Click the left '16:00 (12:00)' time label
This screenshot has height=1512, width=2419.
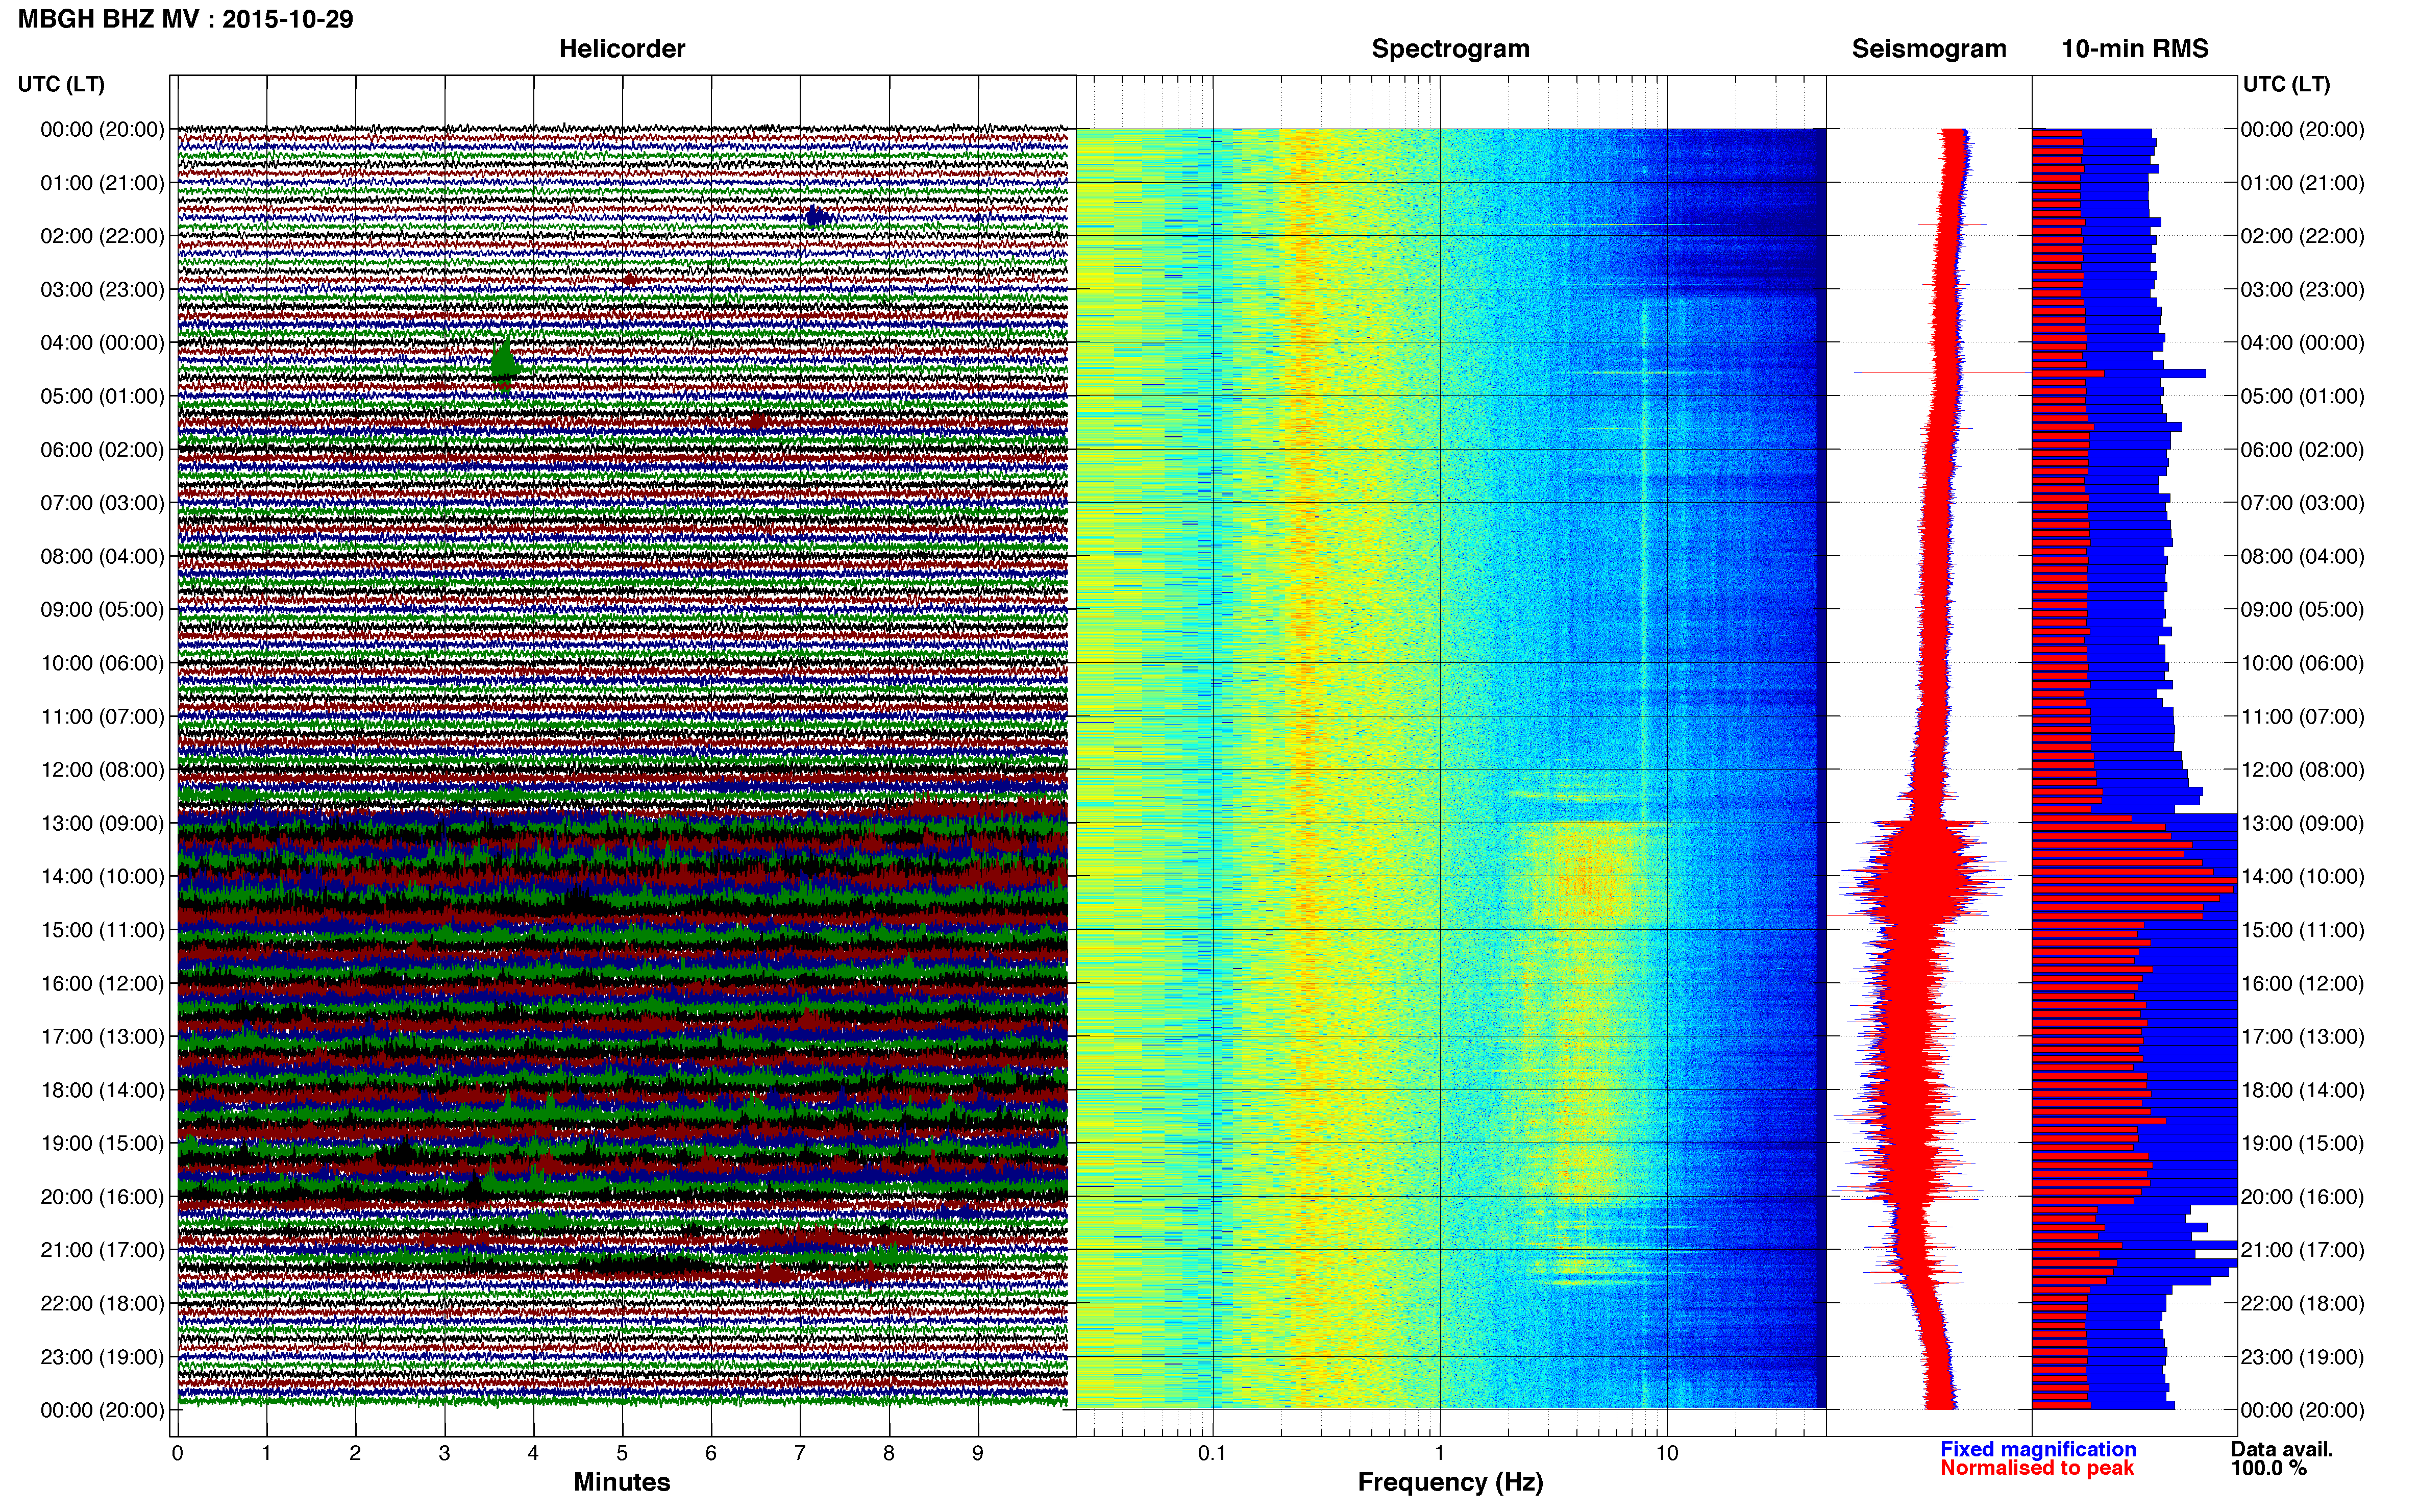point(102,983)
